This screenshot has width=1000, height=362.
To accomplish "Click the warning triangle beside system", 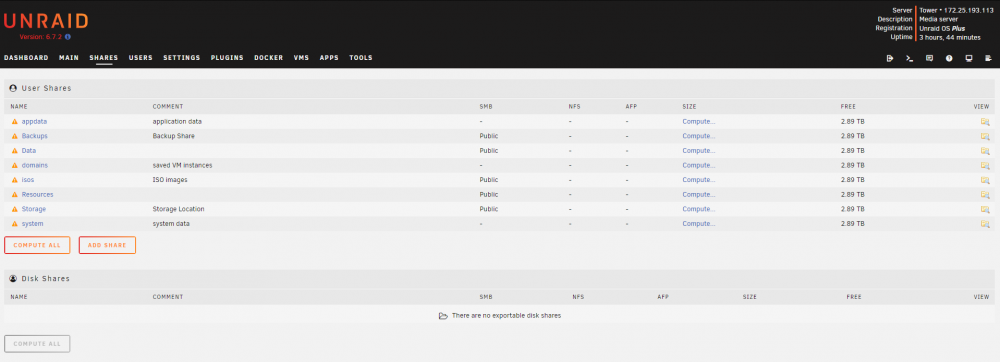I will pyautogui.click(x=15, y=224).
